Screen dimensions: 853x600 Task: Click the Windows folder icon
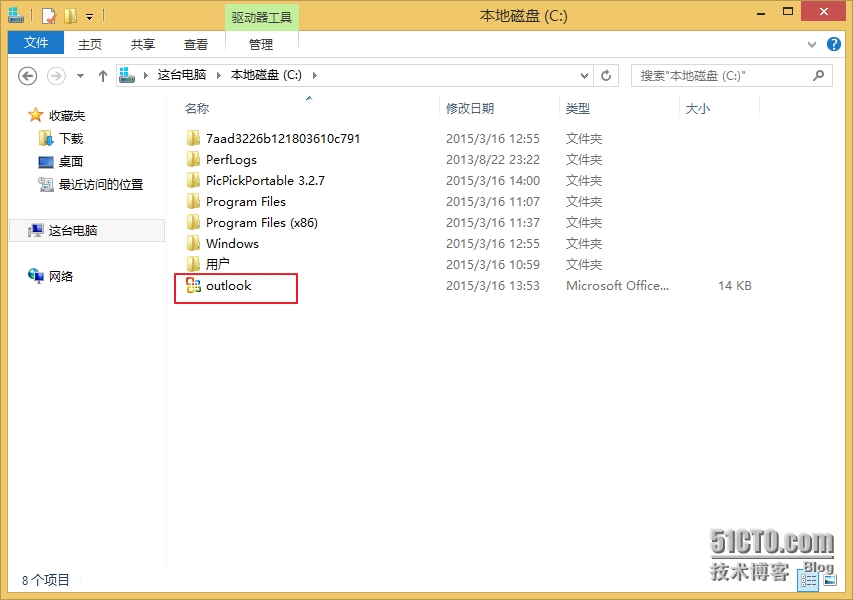[x=193, y=243]
